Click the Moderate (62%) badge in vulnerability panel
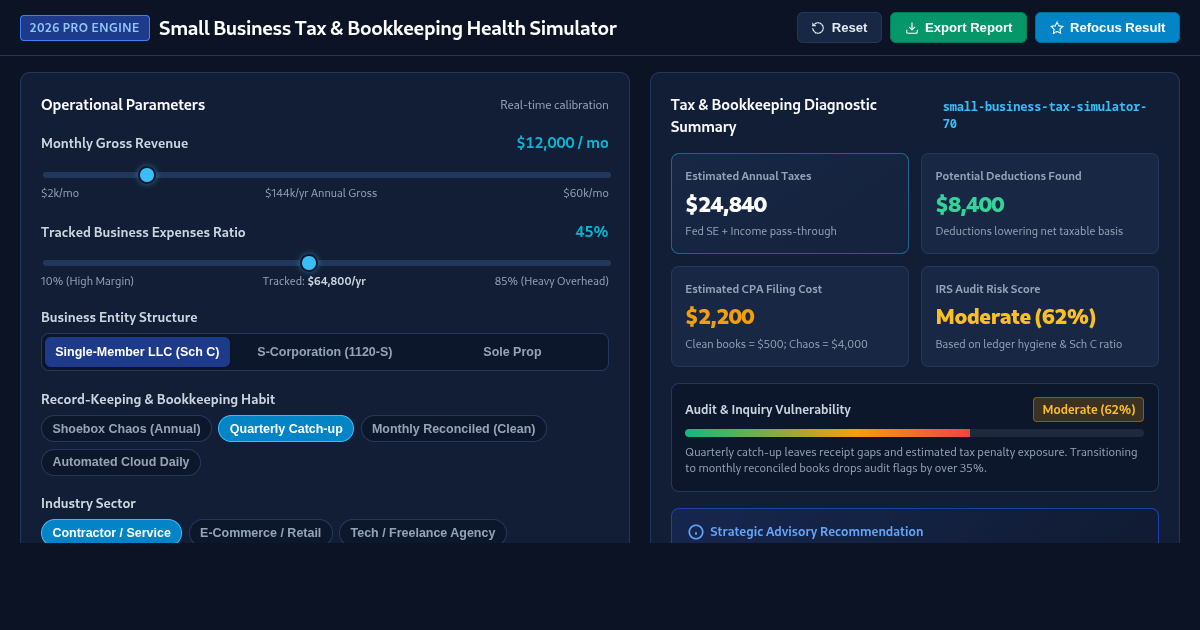1200x630 pixels. click(1088, 410)
